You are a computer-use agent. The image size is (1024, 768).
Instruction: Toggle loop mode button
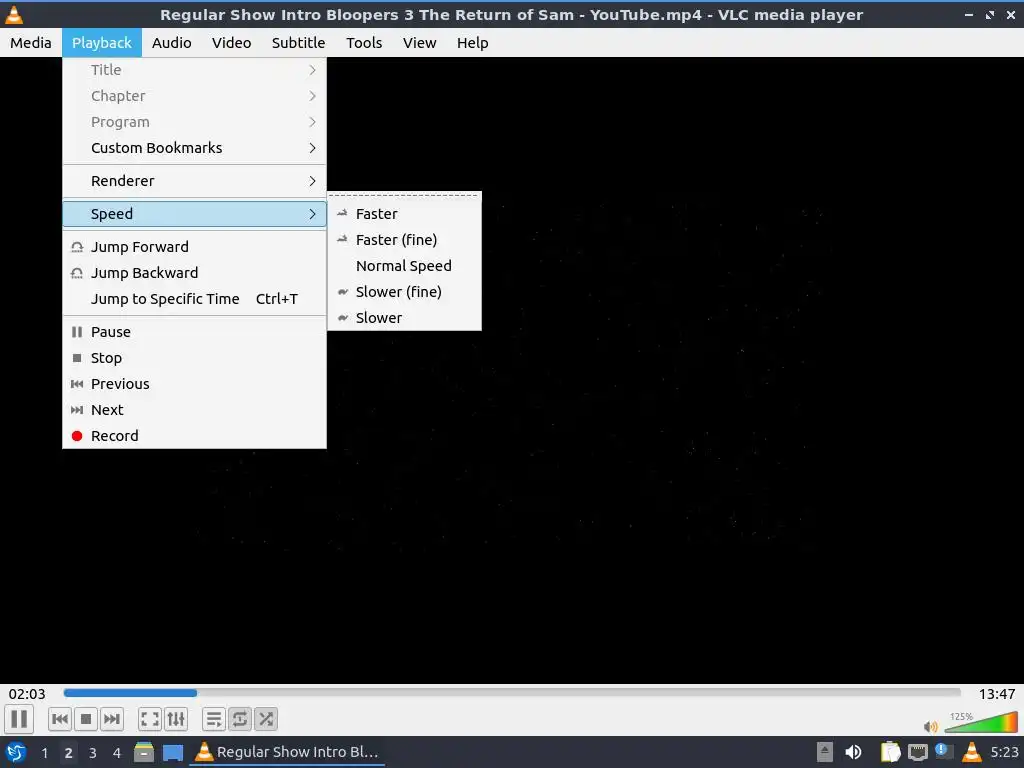tap(240, 719)
